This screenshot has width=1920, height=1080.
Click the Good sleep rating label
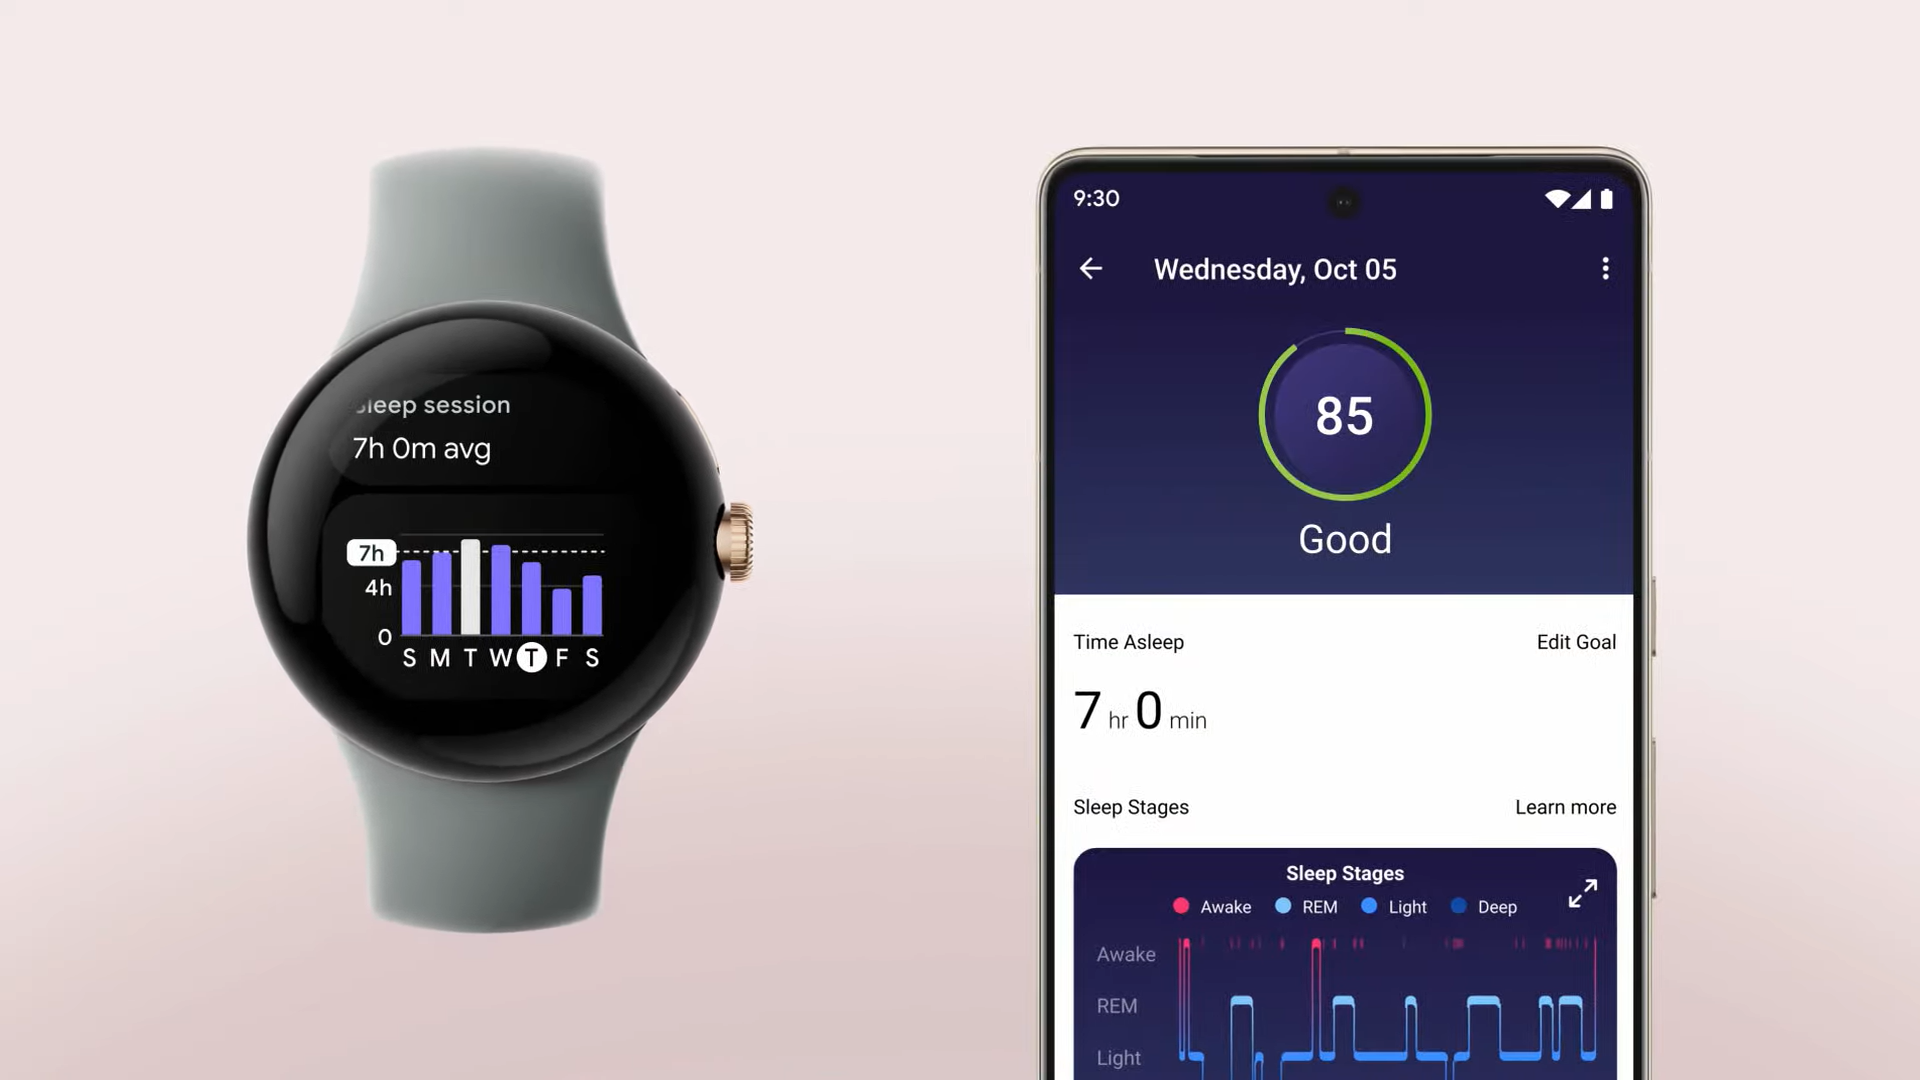tap(1345, 538)
